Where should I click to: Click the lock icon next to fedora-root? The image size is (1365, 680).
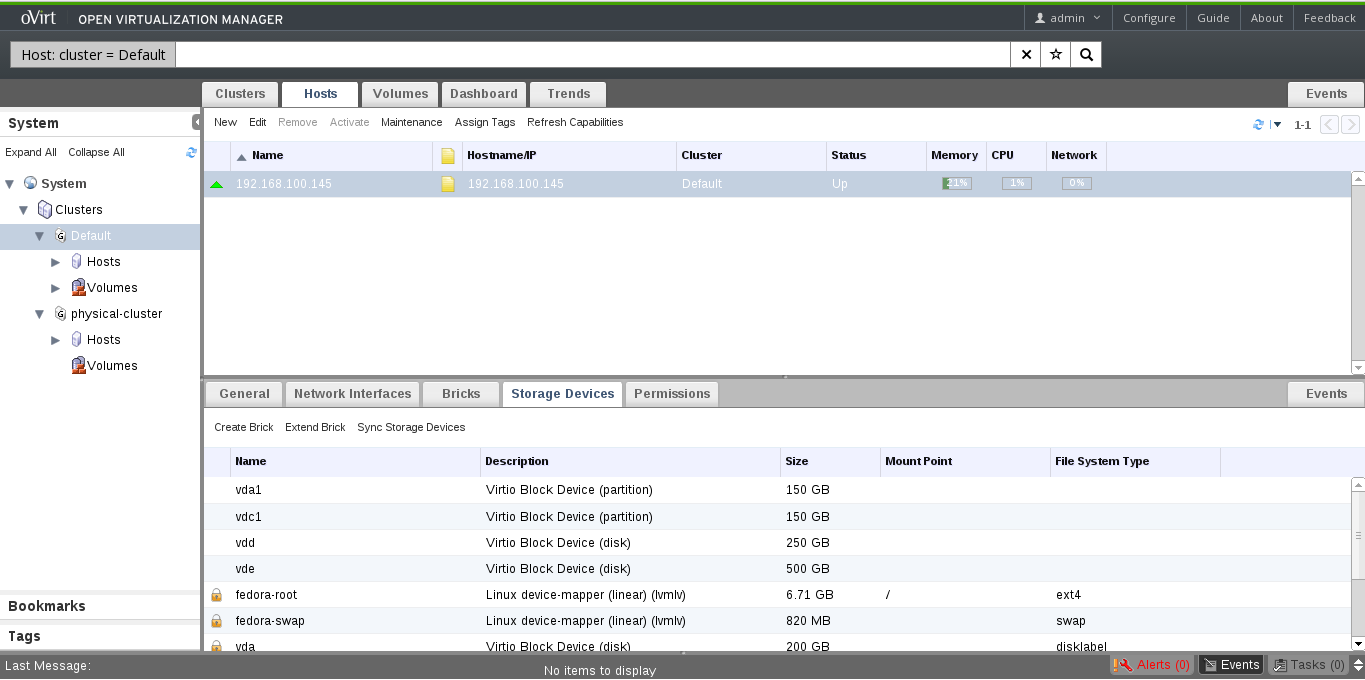(x=216, y=595)
